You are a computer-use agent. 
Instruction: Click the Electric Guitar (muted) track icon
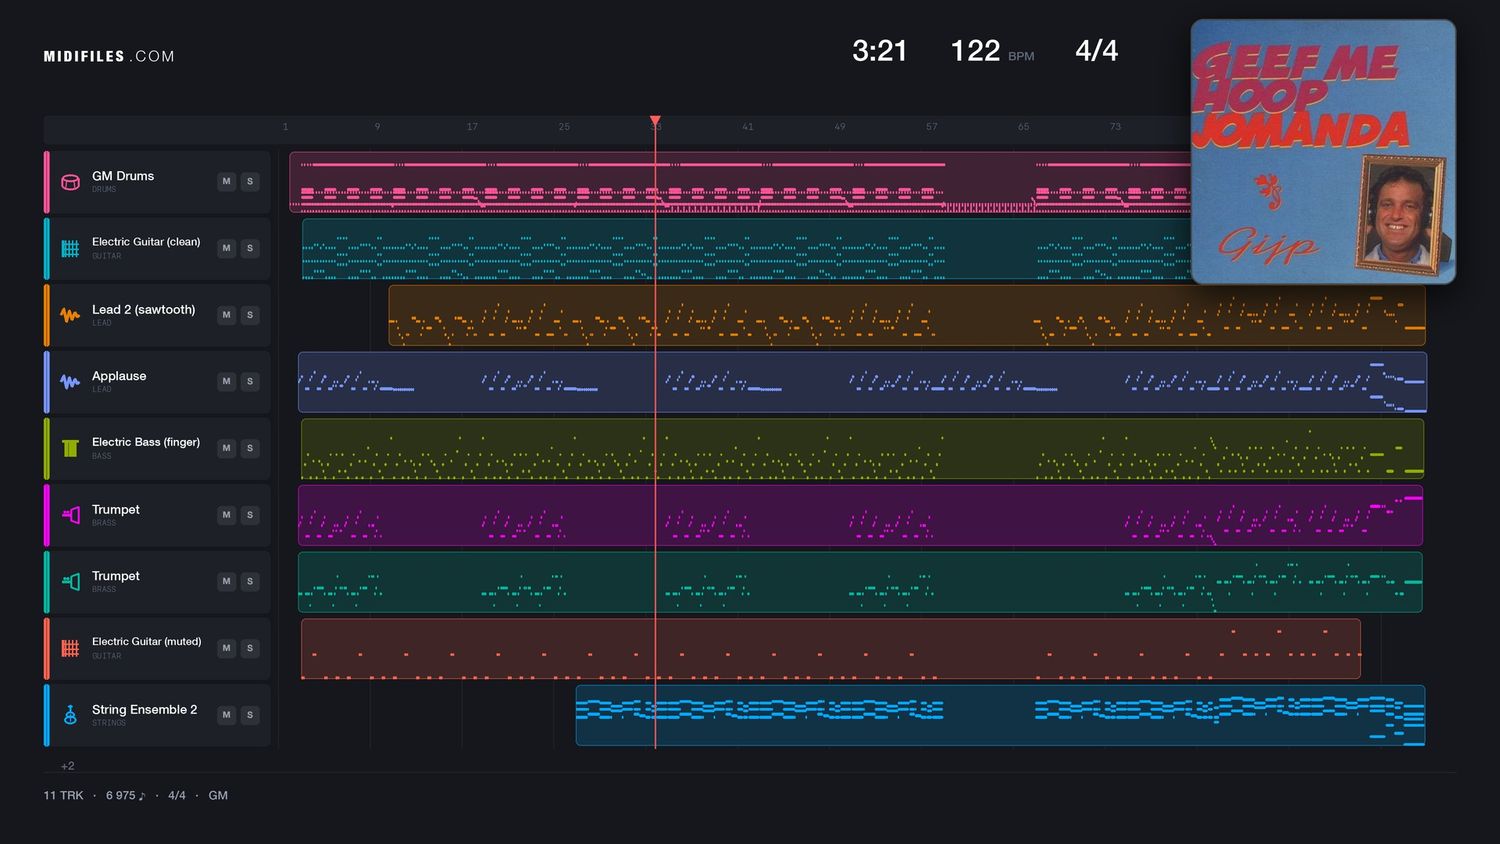[70, 648]
